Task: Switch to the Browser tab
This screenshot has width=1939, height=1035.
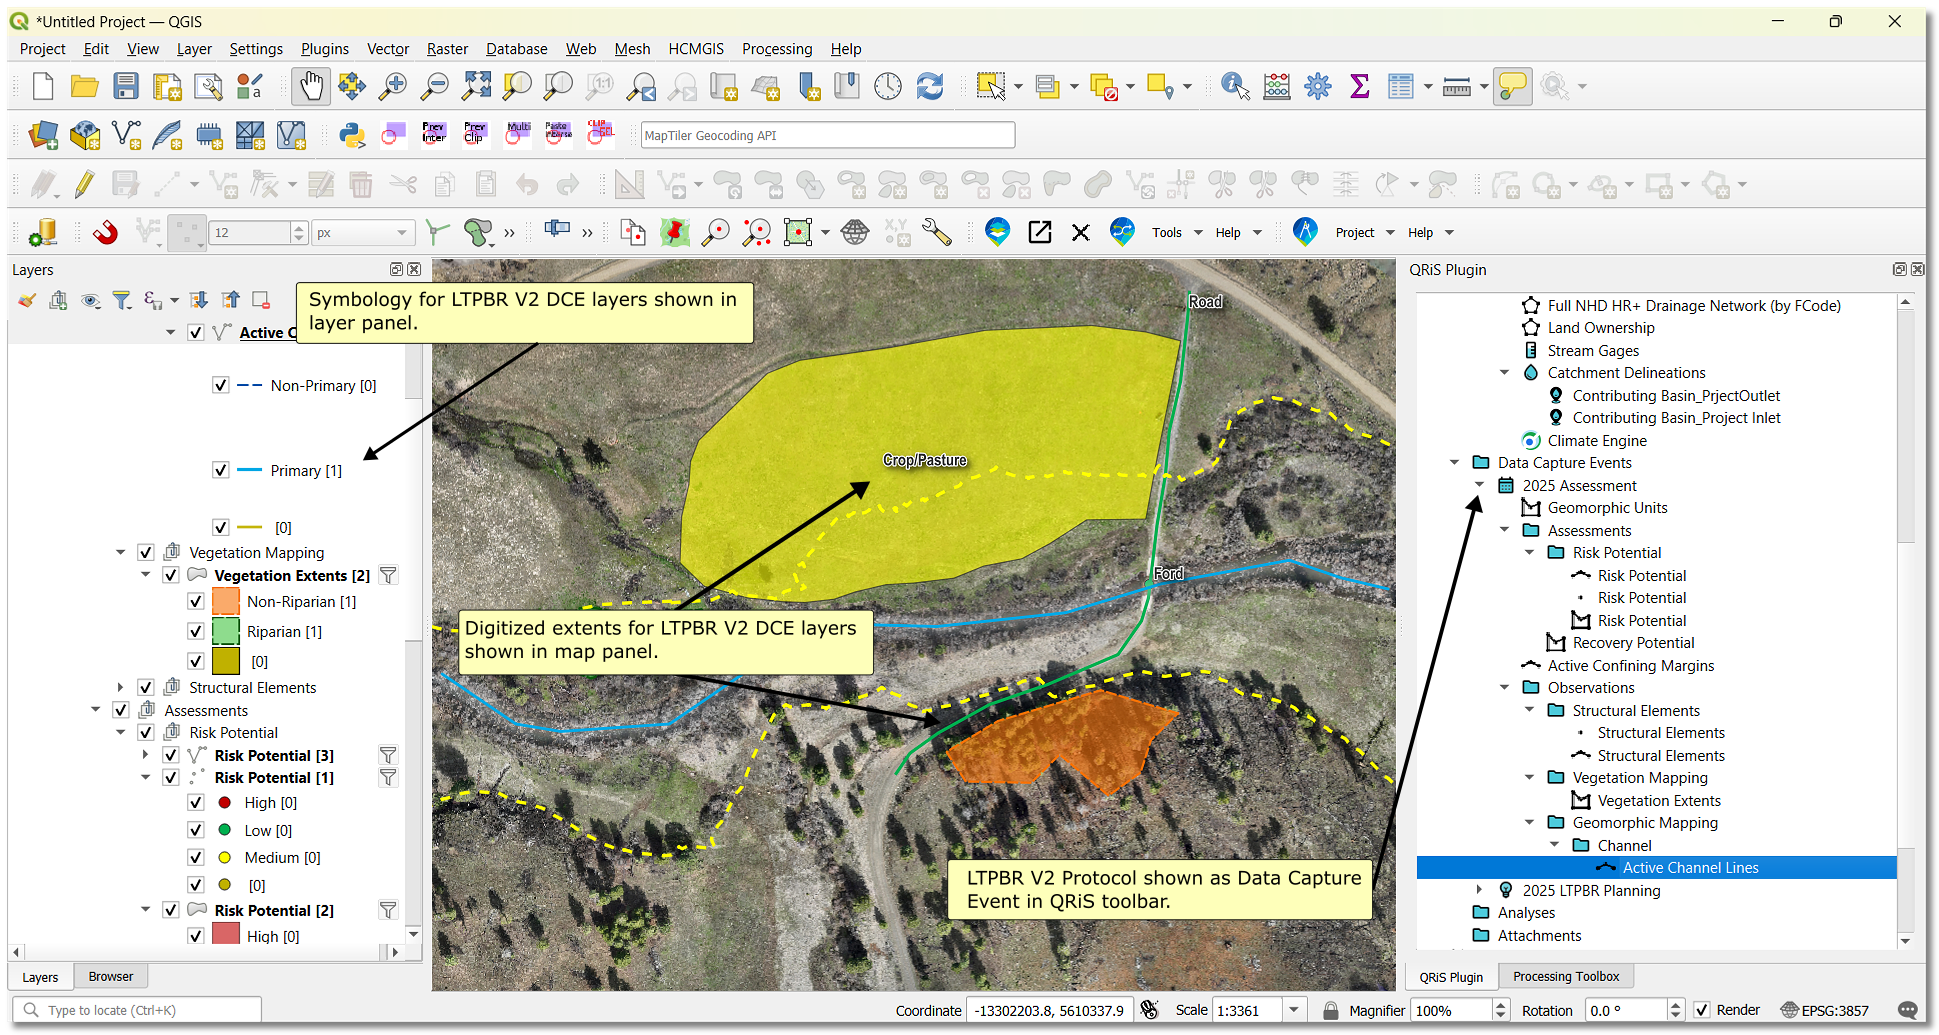Action: click(x=110, y=977)
